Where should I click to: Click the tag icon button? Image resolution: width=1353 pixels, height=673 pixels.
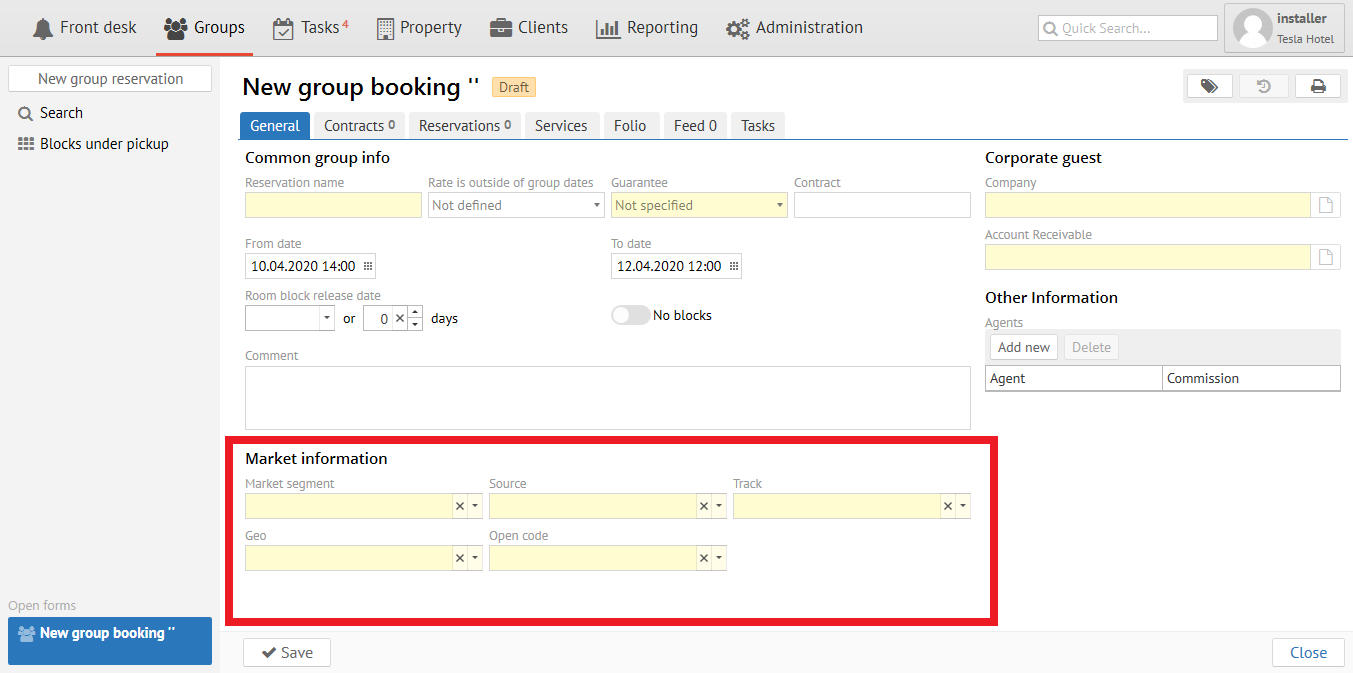pyautogui.click(x=1209, y=87)
